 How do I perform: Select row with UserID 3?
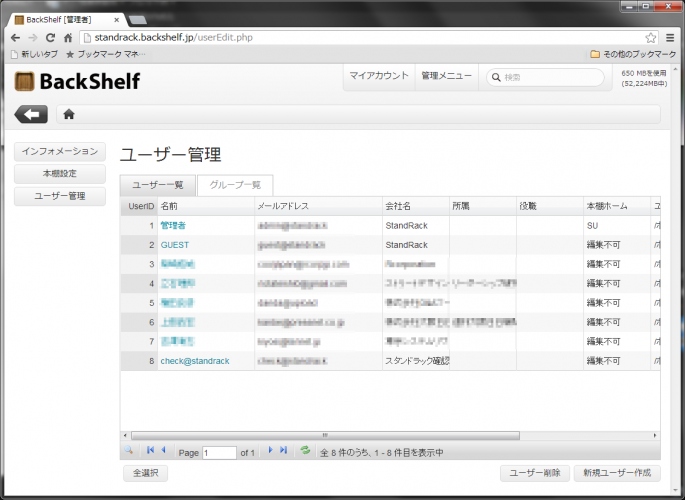tap(390, 264)
